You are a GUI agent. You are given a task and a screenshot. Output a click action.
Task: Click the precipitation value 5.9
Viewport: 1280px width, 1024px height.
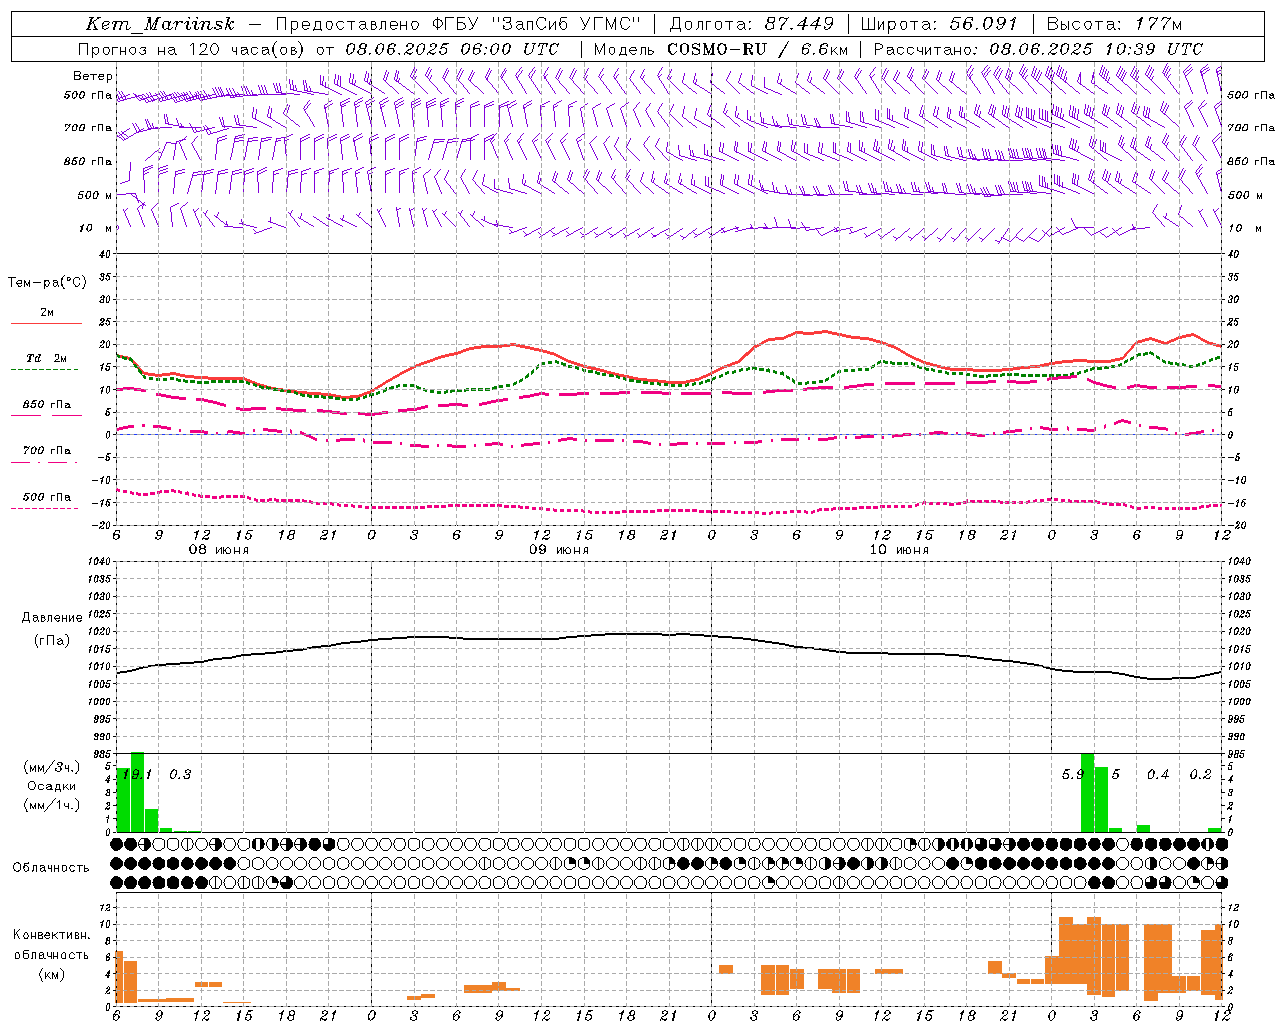click(1073, 775)
